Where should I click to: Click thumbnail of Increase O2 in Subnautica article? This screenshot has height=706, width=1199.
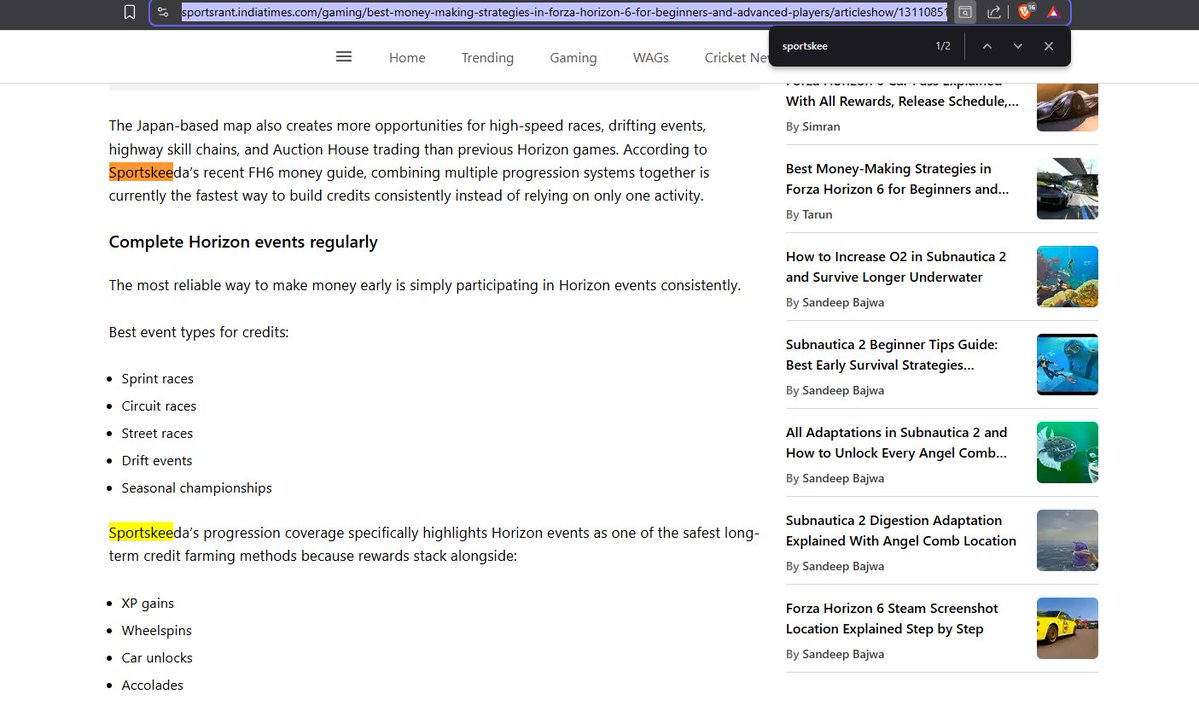(x=1067, y=277)
